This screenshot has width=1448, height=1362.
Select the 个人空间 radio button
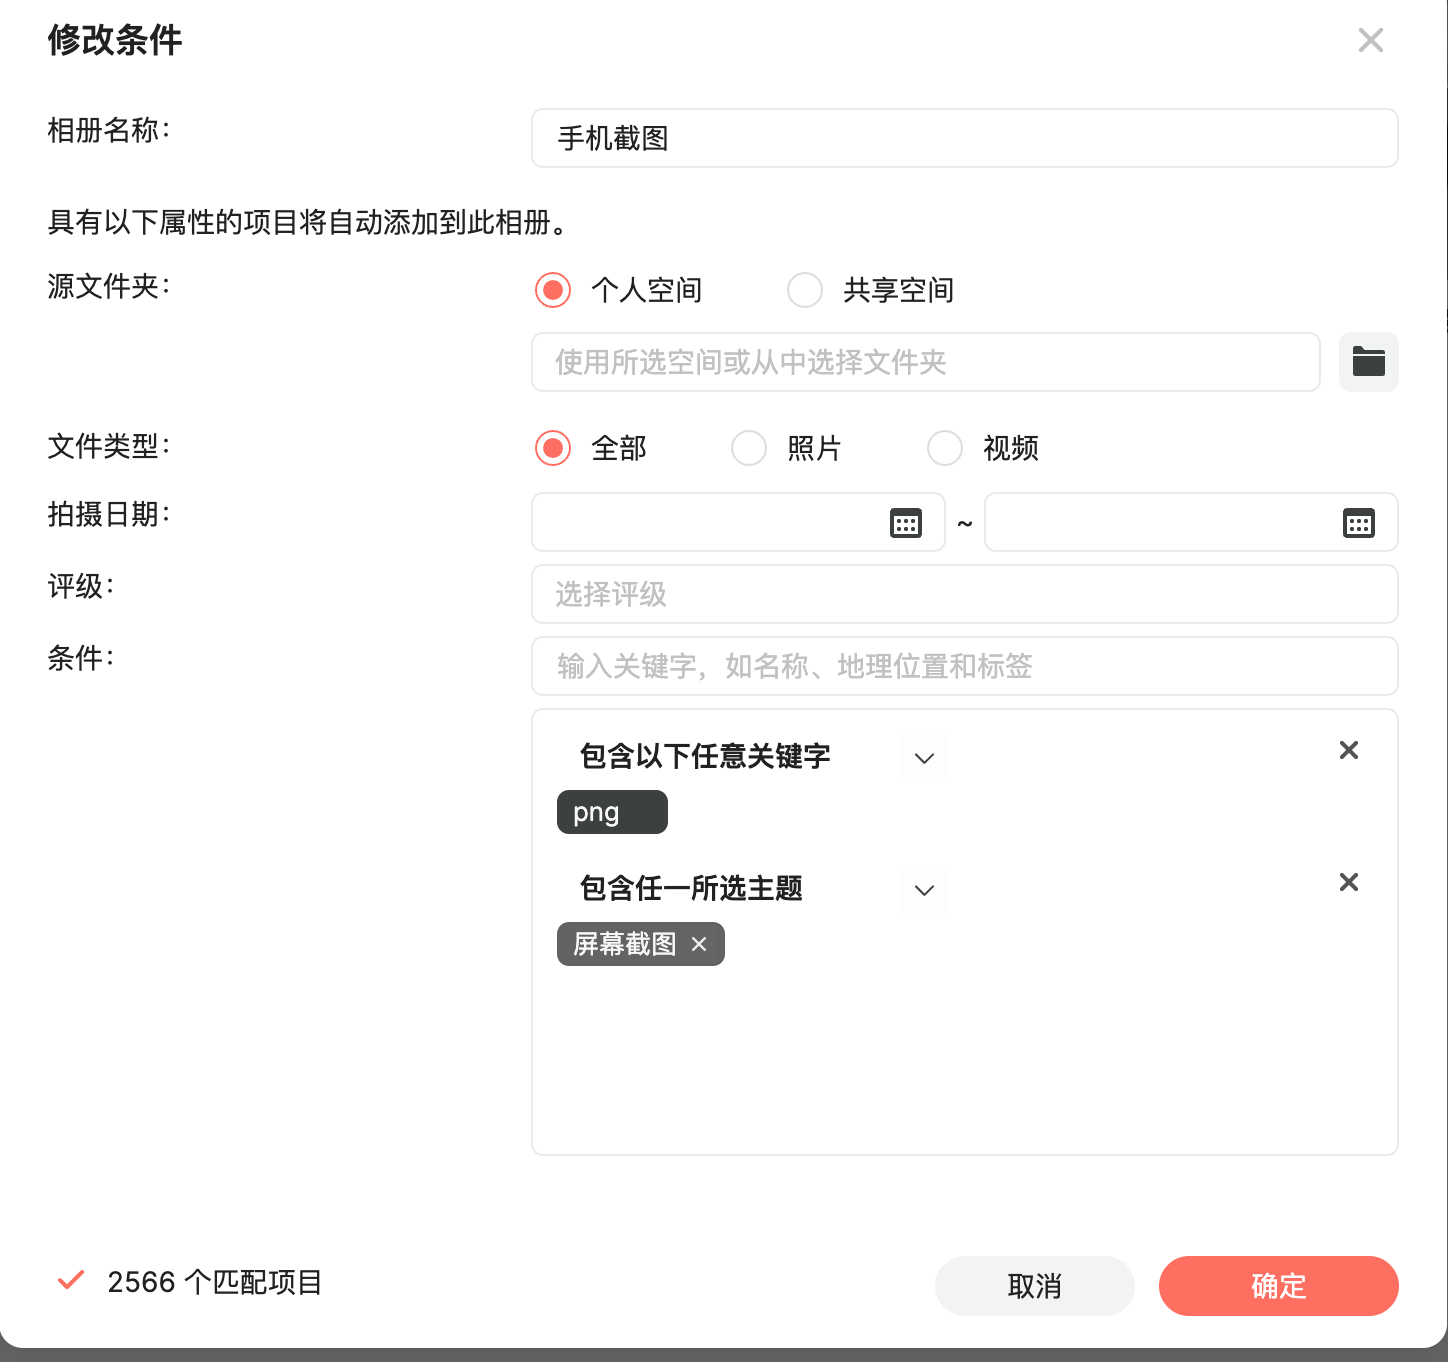[x=553, y=290]
